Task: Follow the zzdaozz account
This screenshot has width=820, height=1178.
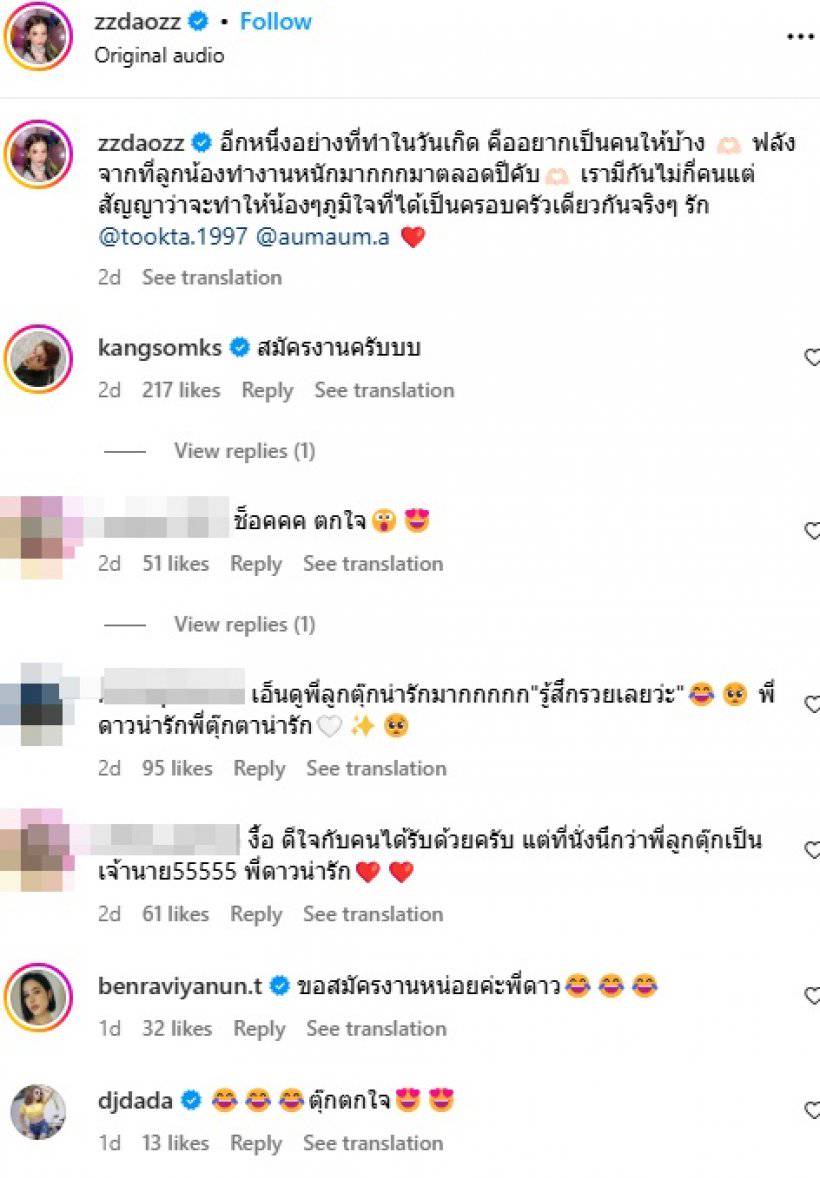Action: [x=276, y=21]
